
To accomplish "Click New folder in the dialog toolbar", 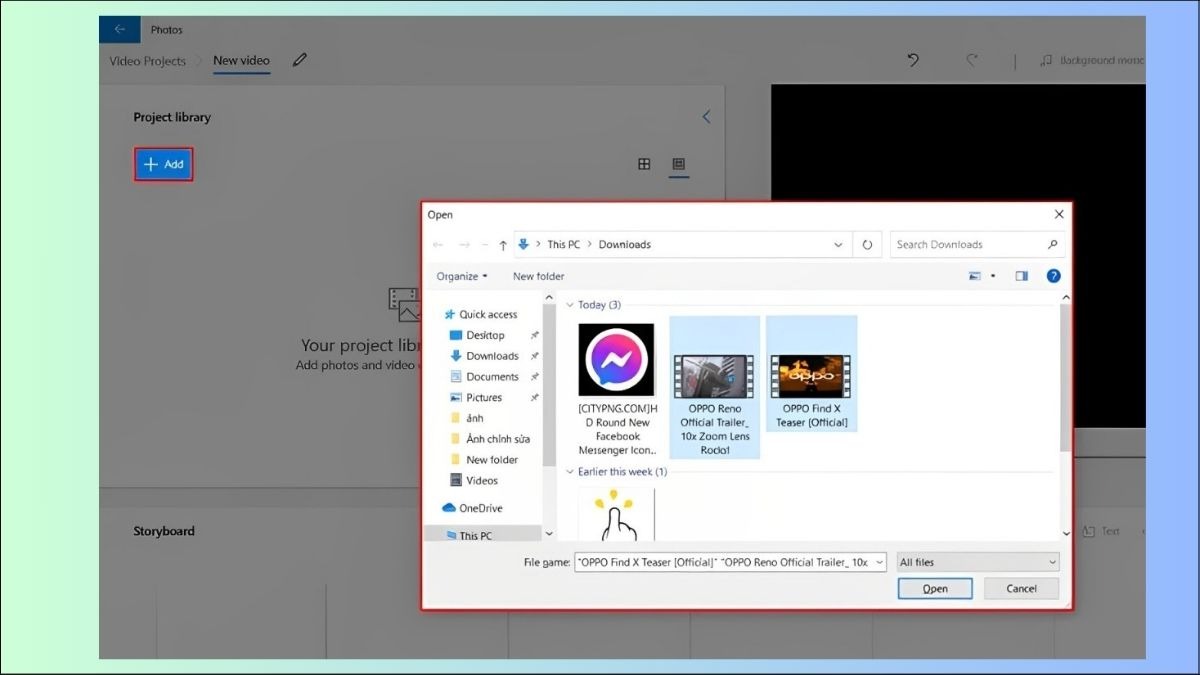I will 539,276.
